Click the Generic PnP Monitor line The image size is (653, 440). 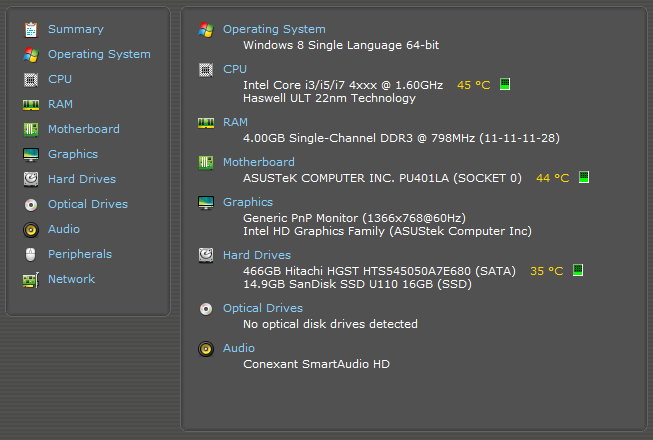point(354,218)
